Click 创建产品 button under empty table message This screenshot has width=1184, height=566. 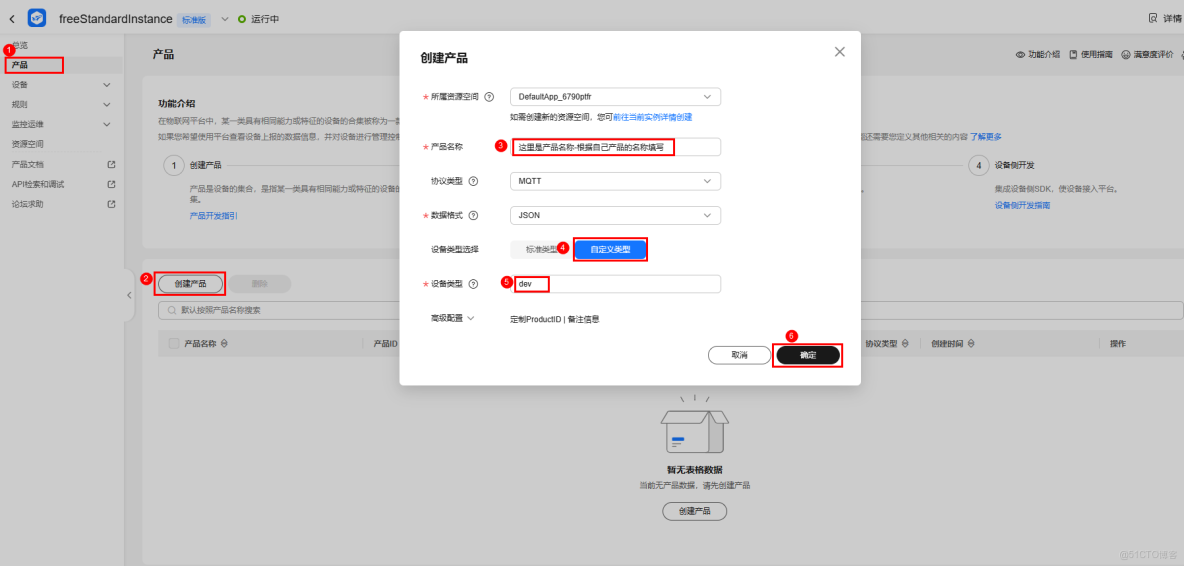pyautogui.click(x=695, y=511)
